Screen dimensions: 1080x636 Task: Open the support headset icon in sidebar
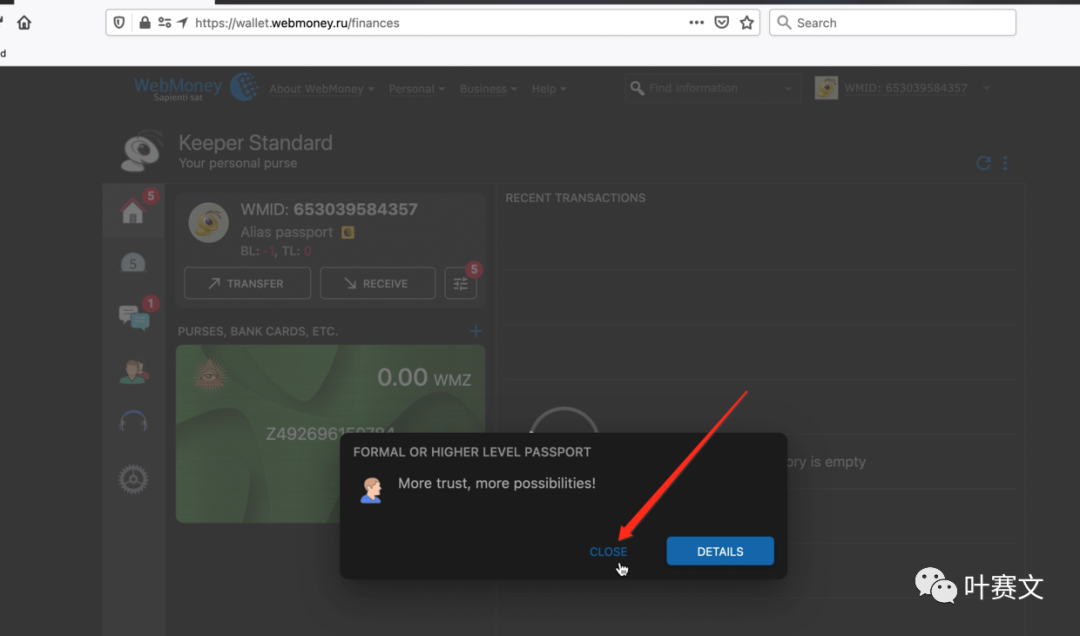pos(133,423)
